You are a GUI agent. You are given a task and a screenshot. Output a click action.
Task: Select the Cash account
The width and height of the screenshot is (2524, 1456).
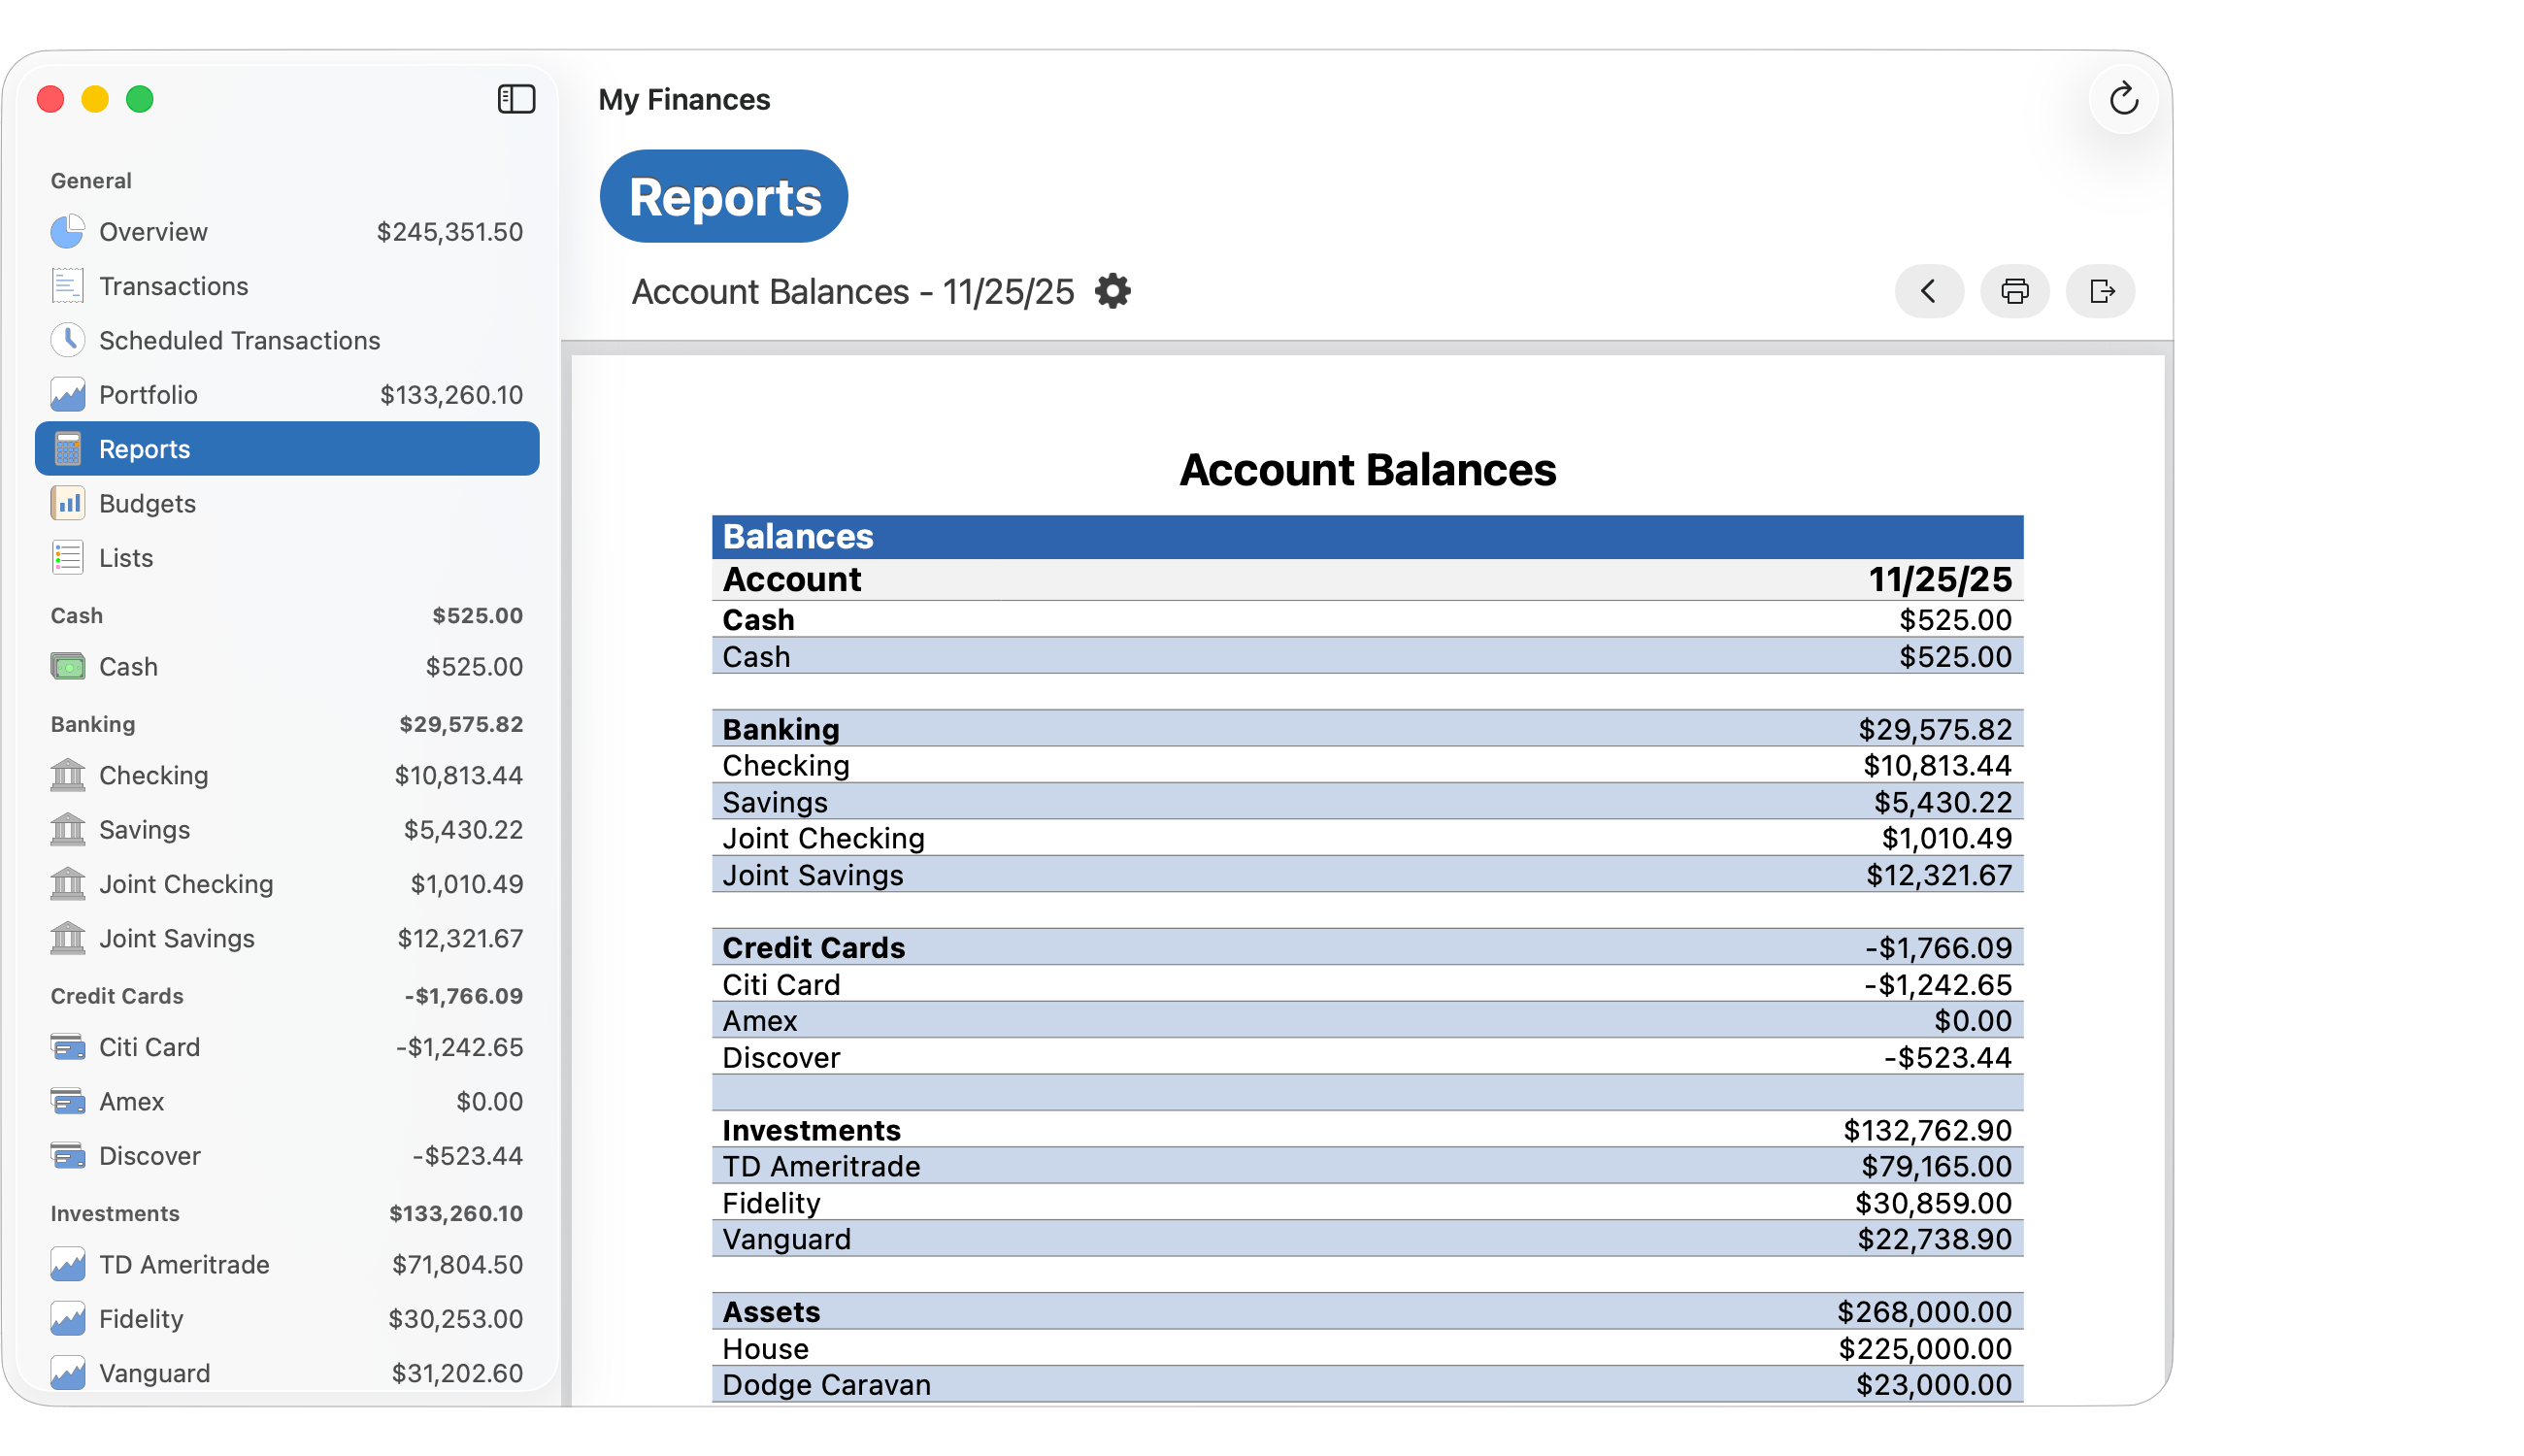click(127, 666)
